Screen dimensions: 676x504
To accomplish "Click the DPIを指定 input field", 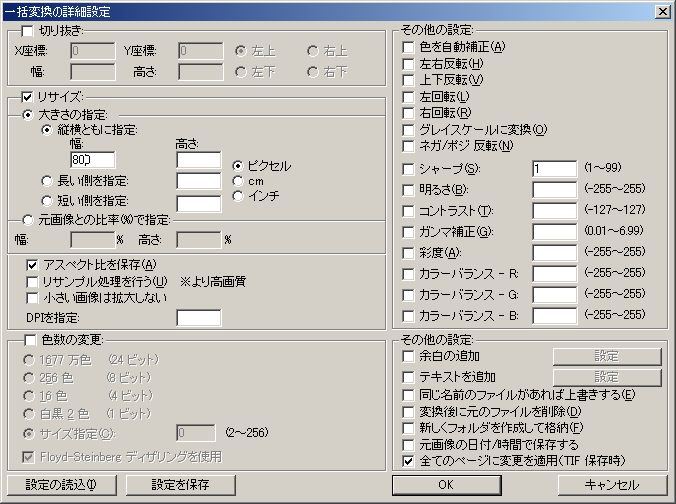I will coord(198,318).
